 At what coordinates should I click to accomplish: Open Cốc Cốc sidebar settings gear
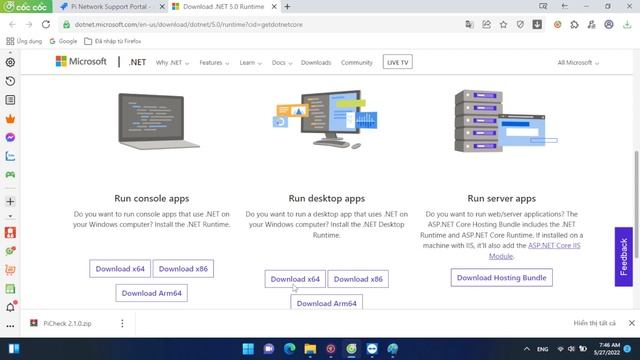[x=10, y=62]
